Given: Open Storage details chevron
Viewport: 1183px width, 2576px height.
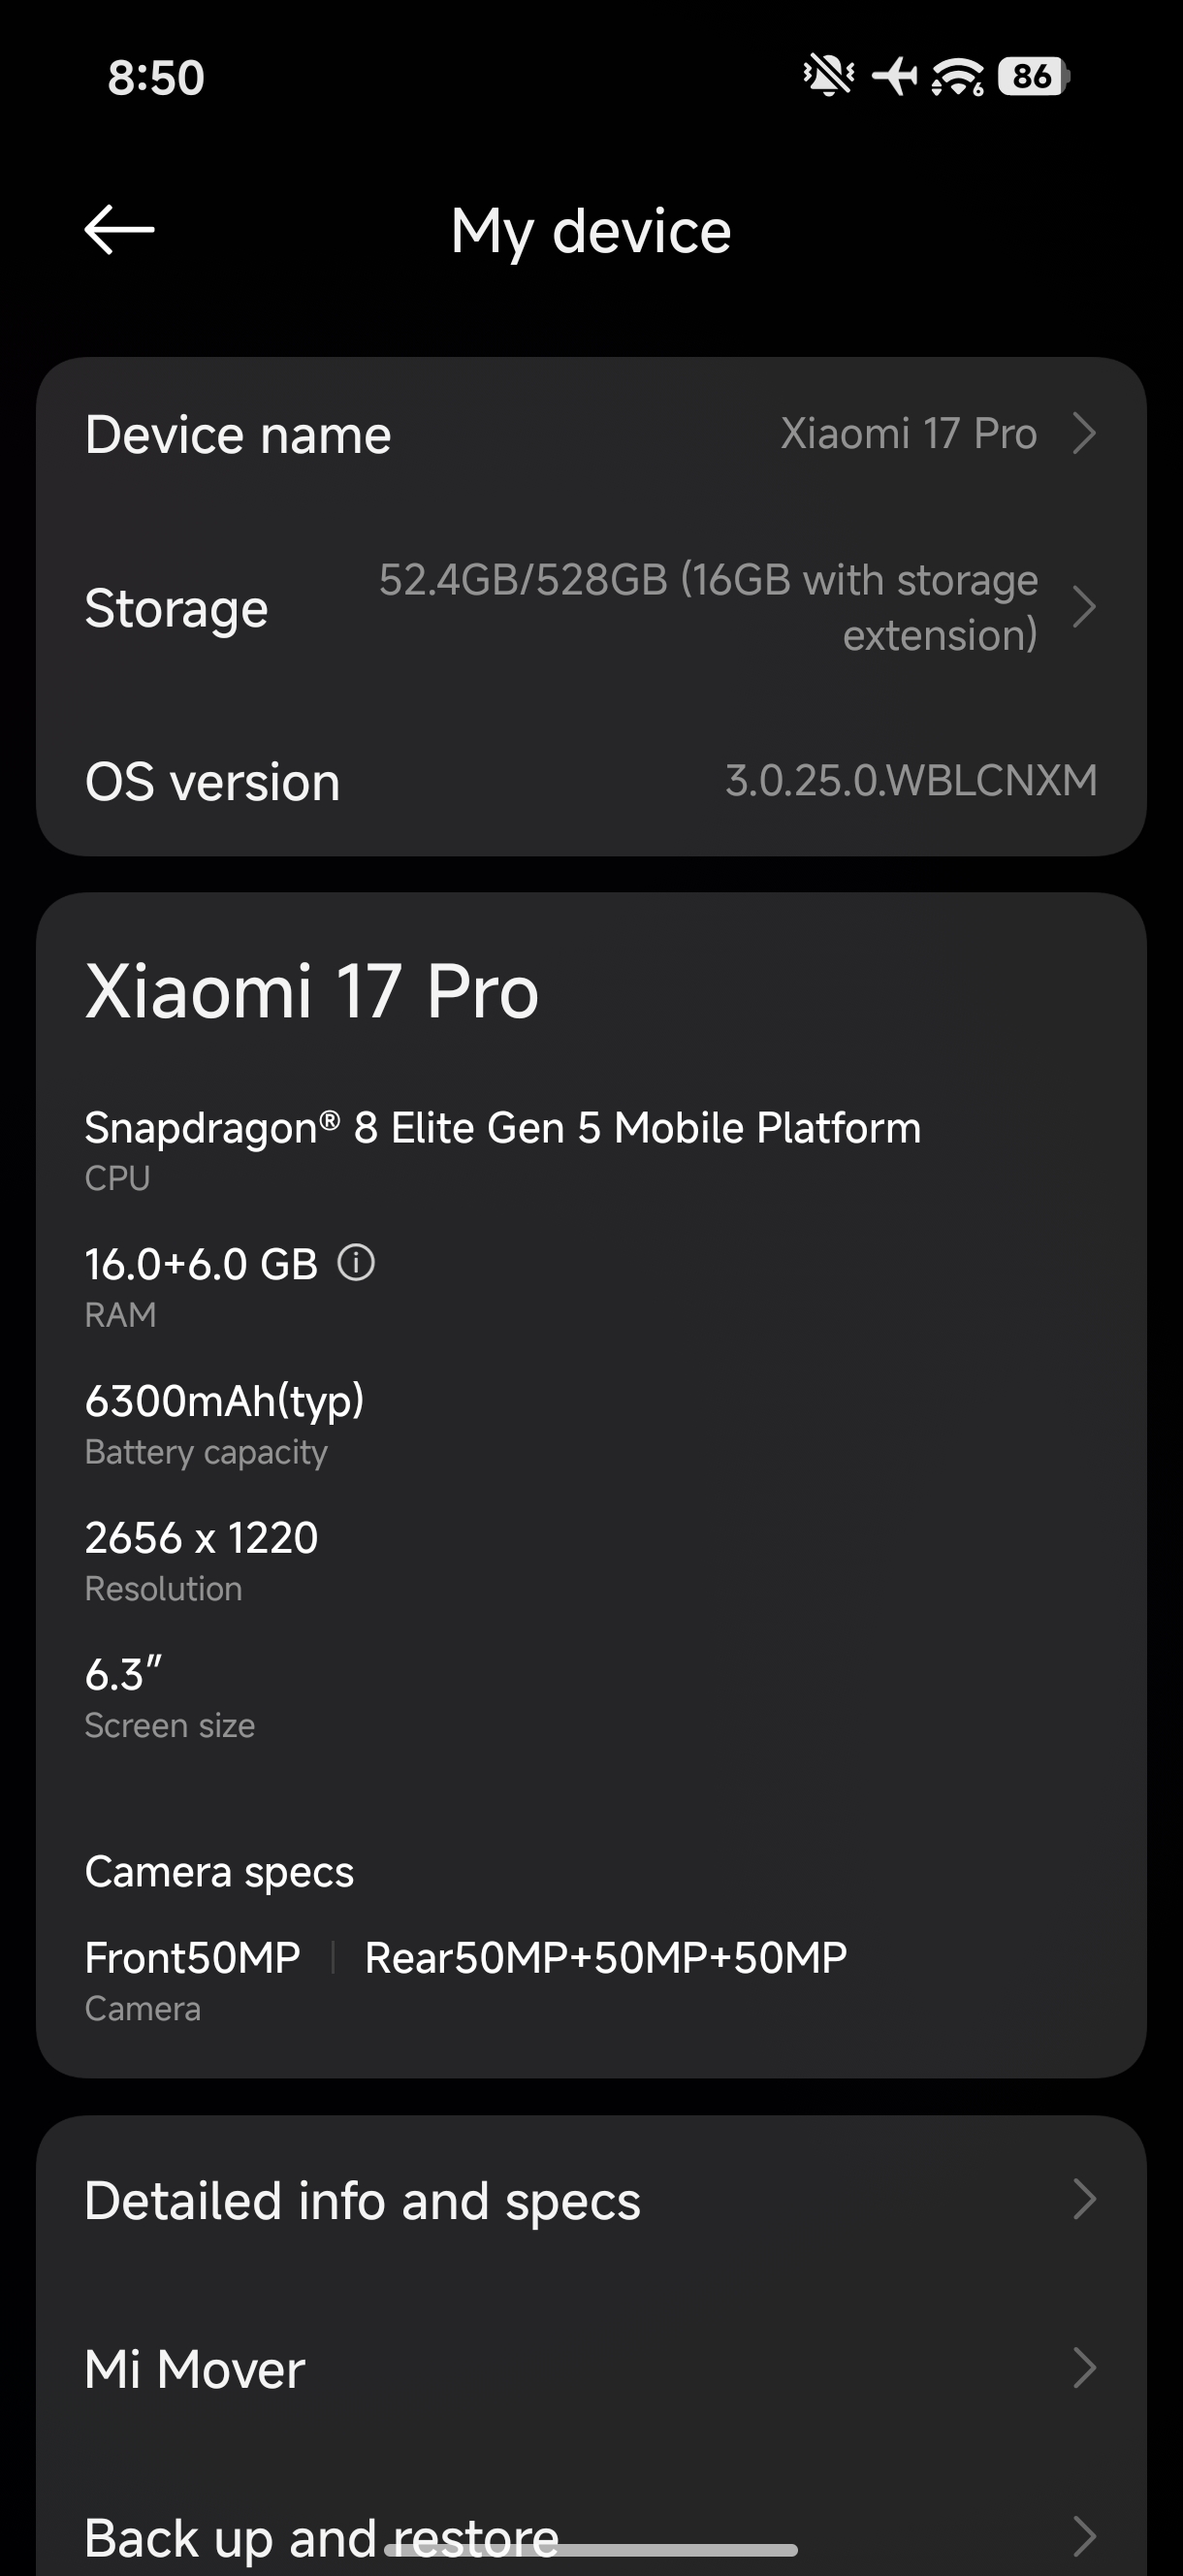Looking at the screenshot, I should click(1084, 607).
